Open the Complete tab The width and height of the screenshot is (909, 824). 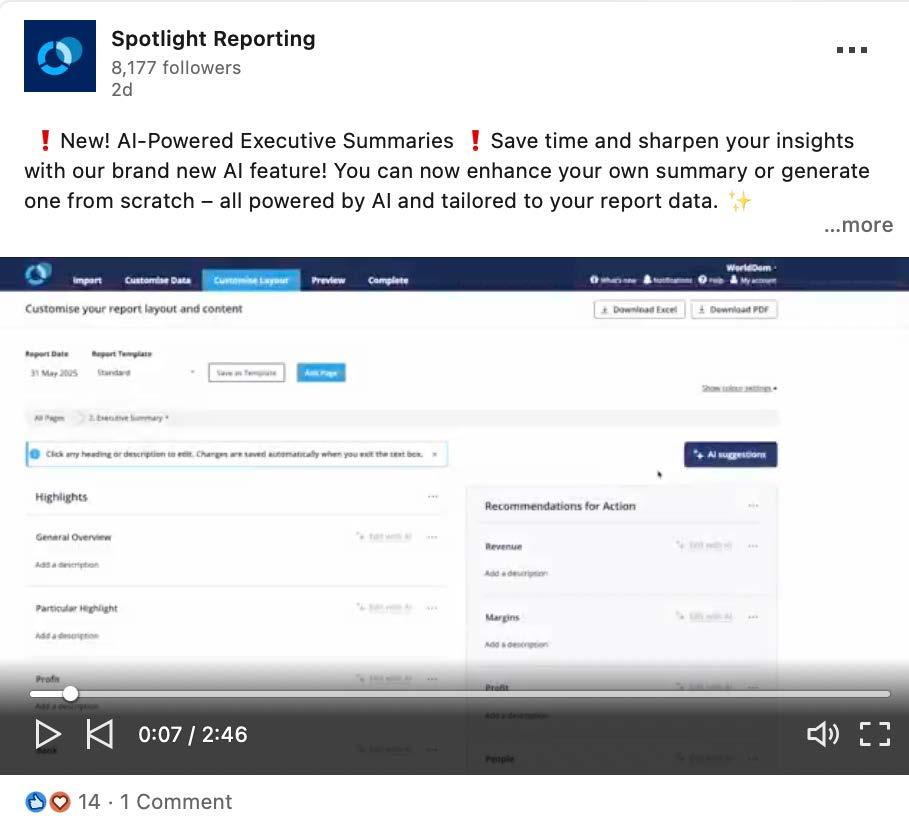tap(388, 281)
